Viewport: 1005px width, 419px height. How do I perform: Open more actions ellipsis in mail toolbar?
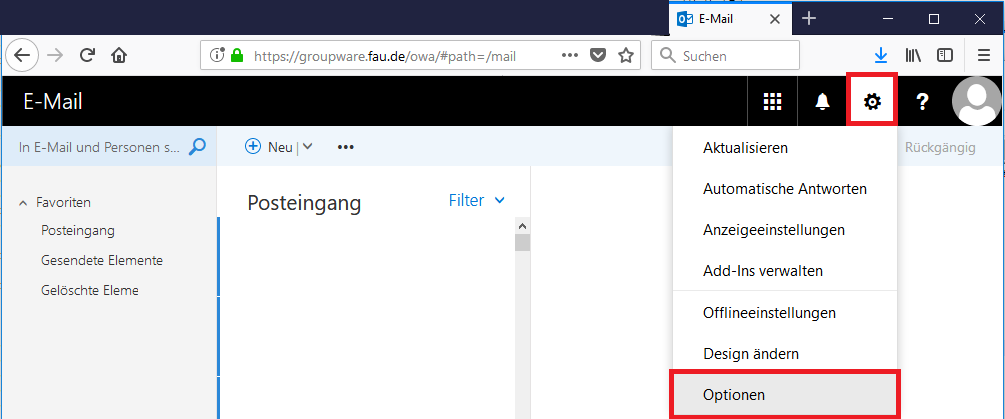click(346, 147)
